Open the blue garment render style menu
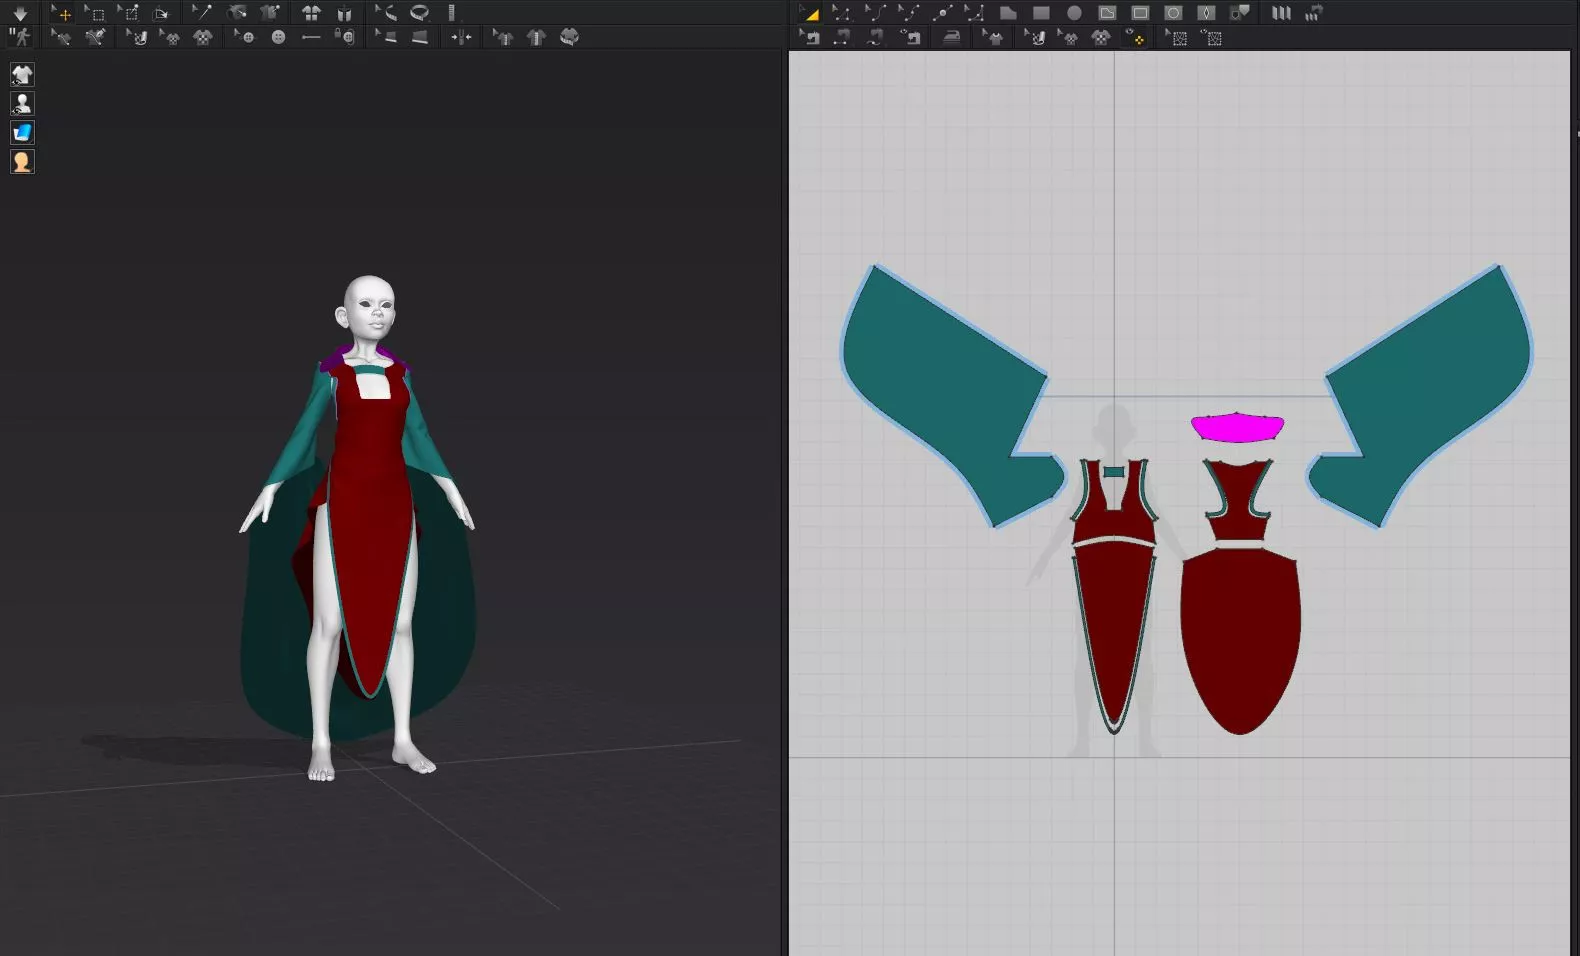 (22, 133)
